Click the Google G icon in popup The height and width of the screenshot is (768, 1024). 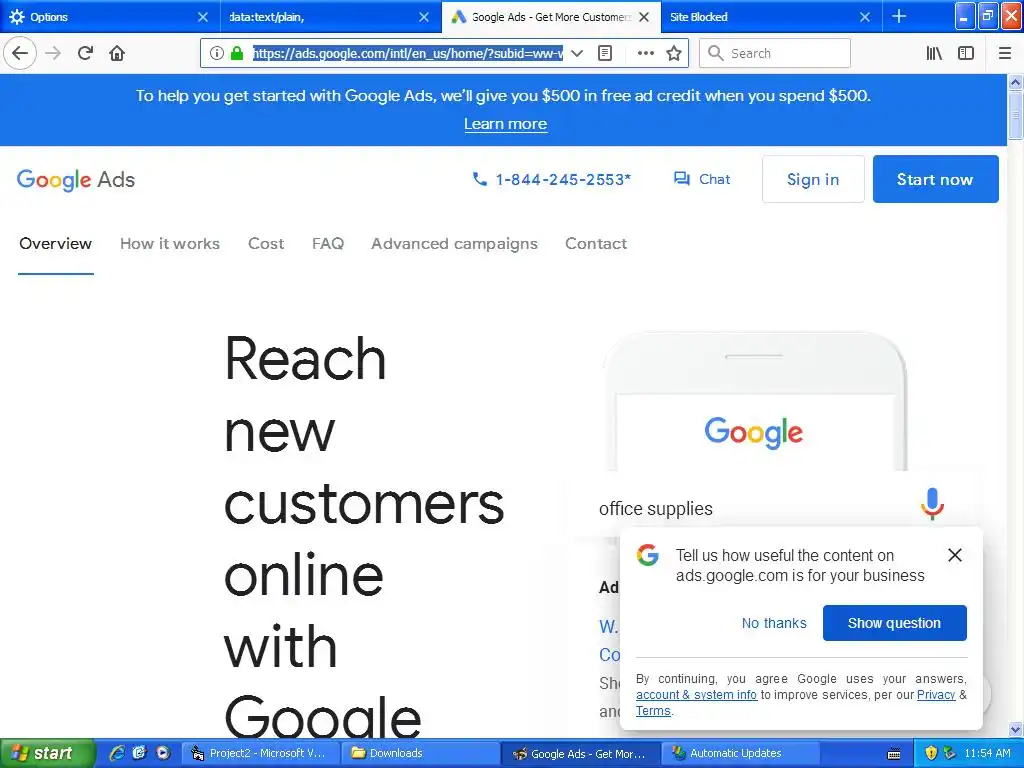point(648,554)
